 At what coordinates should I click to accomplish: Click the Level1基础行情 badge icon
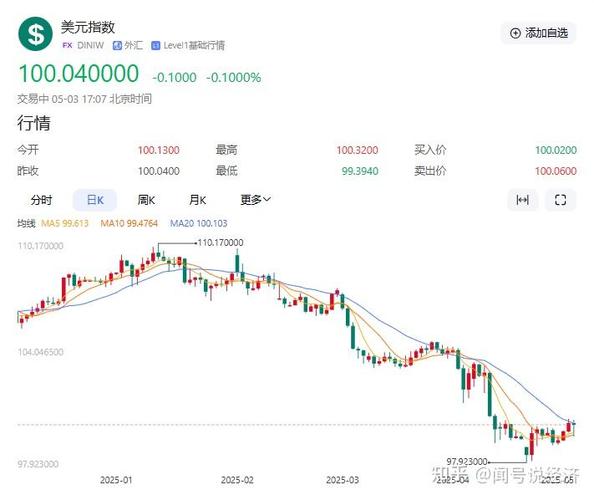pos(155,45)
